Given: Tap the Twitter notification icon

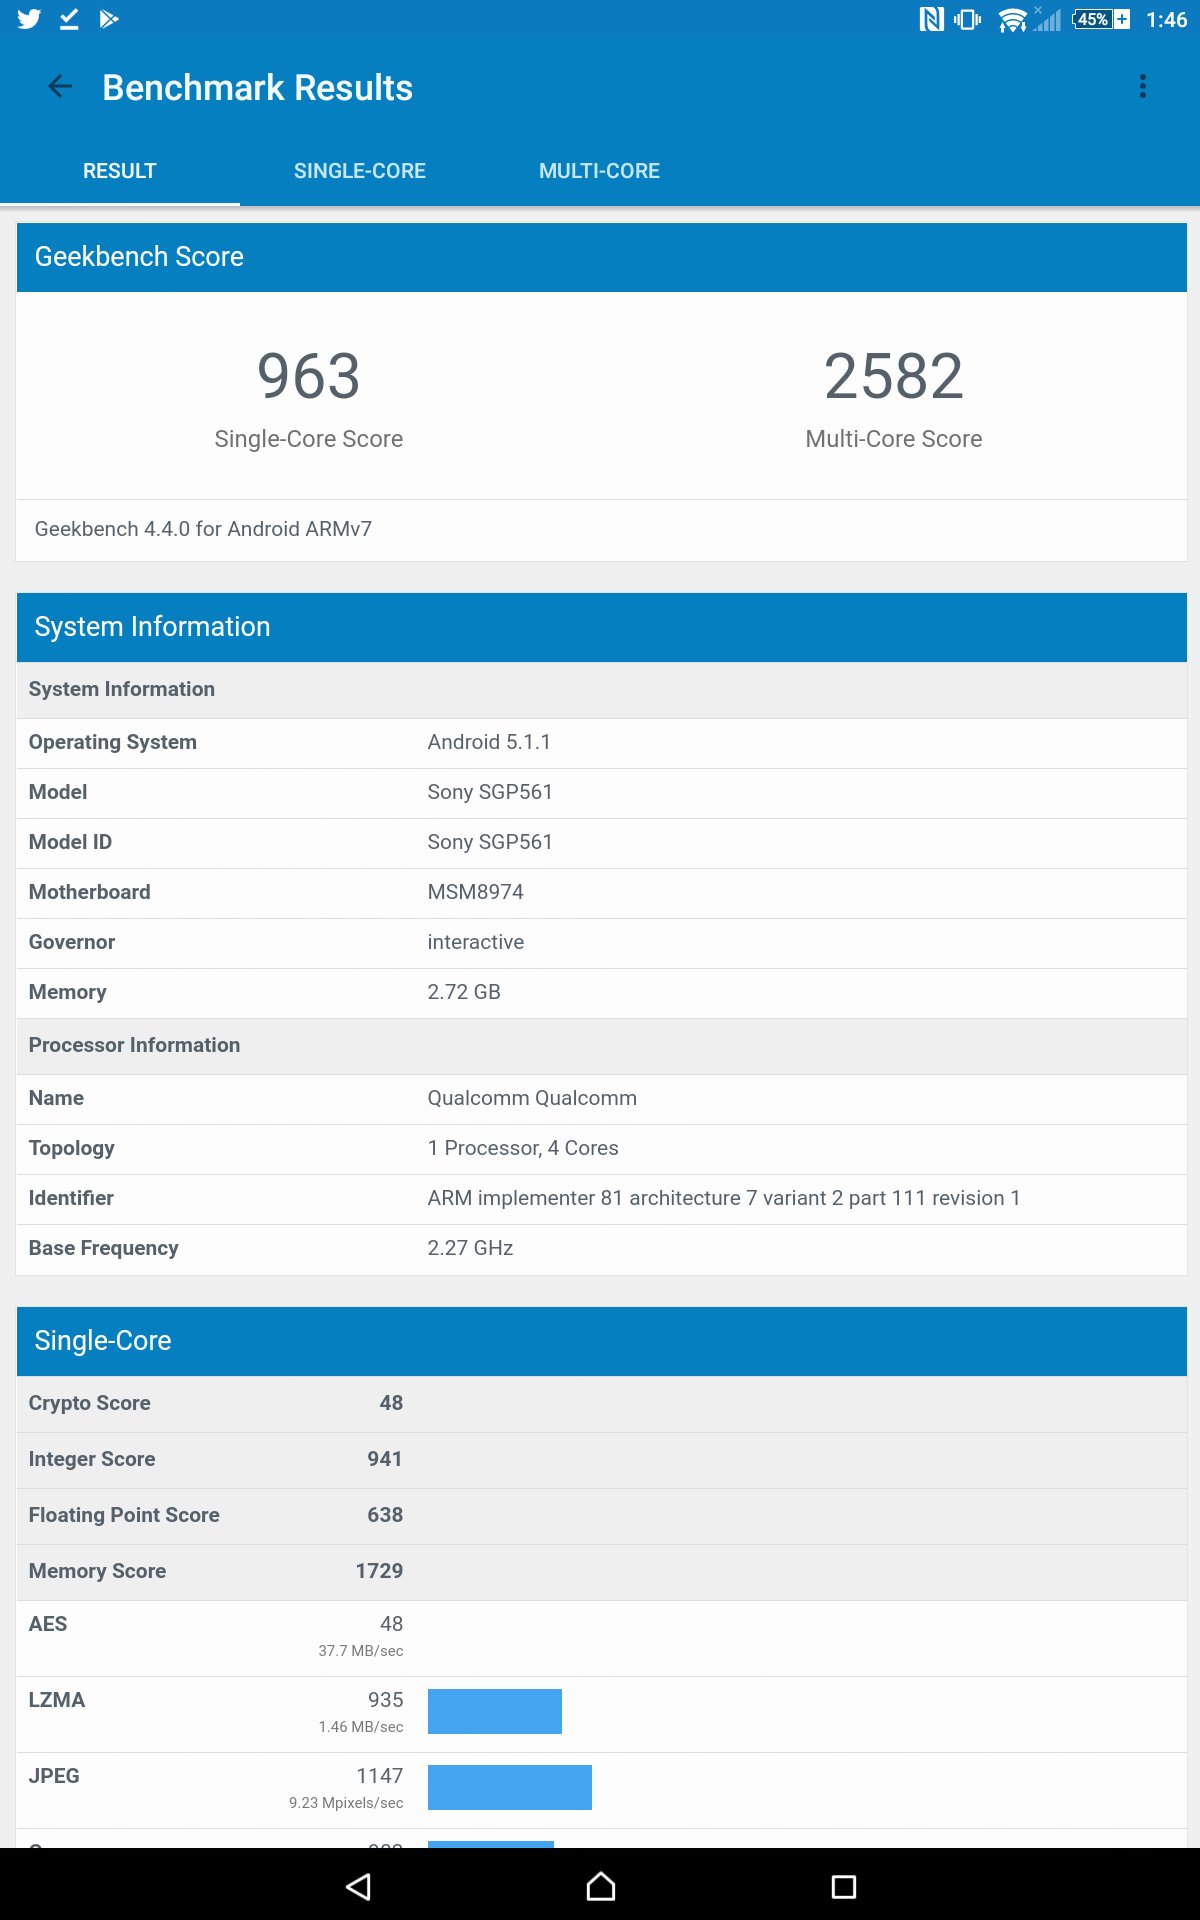Looking at the screenshot, I should [x=29, y=19].
